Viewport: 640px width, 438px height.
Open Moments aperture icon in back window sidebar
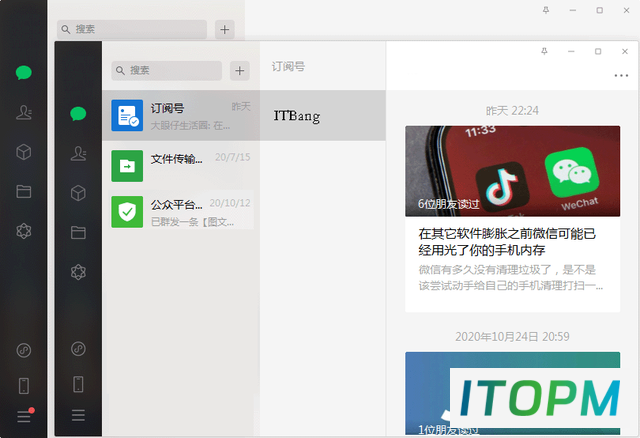point(24,231)
